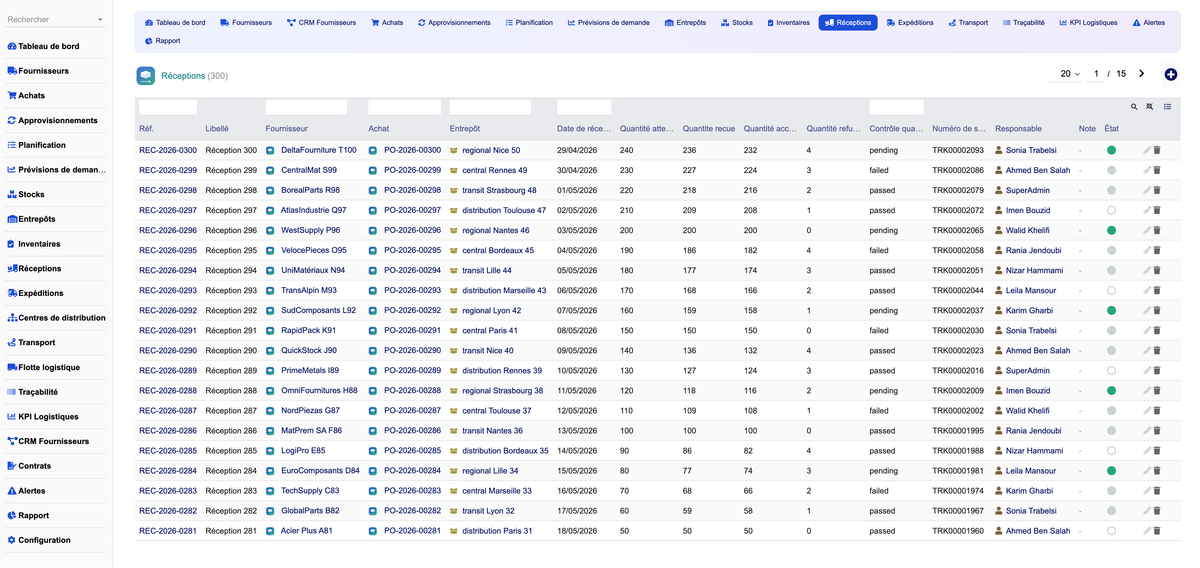
Task: Expand the Rechercher dropdown in sidebar
Action: click(100, 20)
